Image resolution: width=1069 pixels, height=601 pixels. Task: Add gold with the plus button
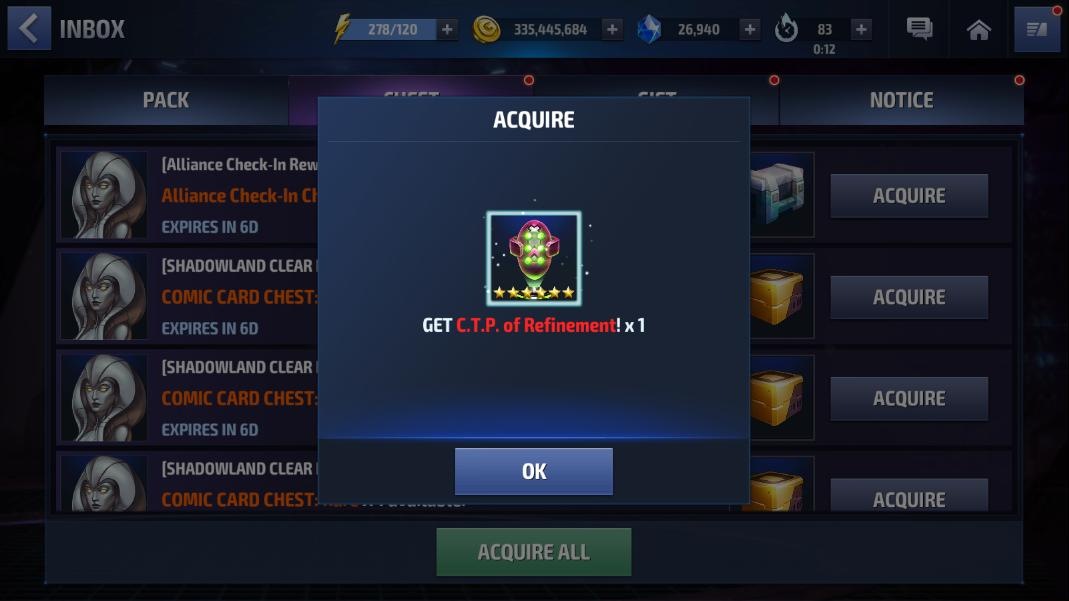point(612,29)
